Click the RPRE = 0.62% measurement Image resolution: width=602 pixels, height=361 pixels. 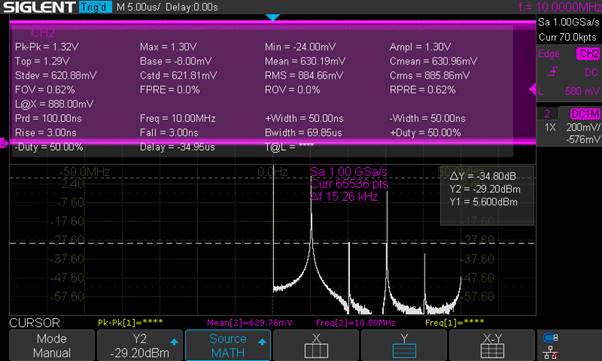[422, 90]
